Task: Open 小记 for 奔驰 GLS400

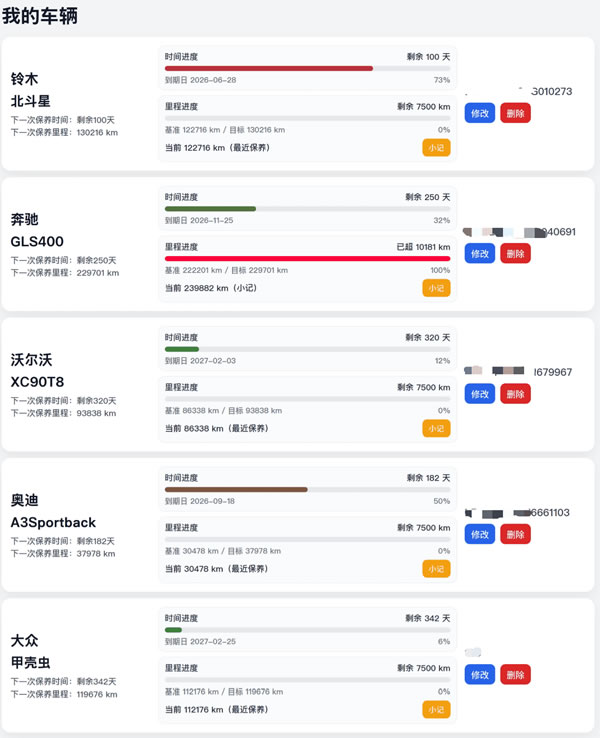Action: pyautogui.click(x=436, y=288)
